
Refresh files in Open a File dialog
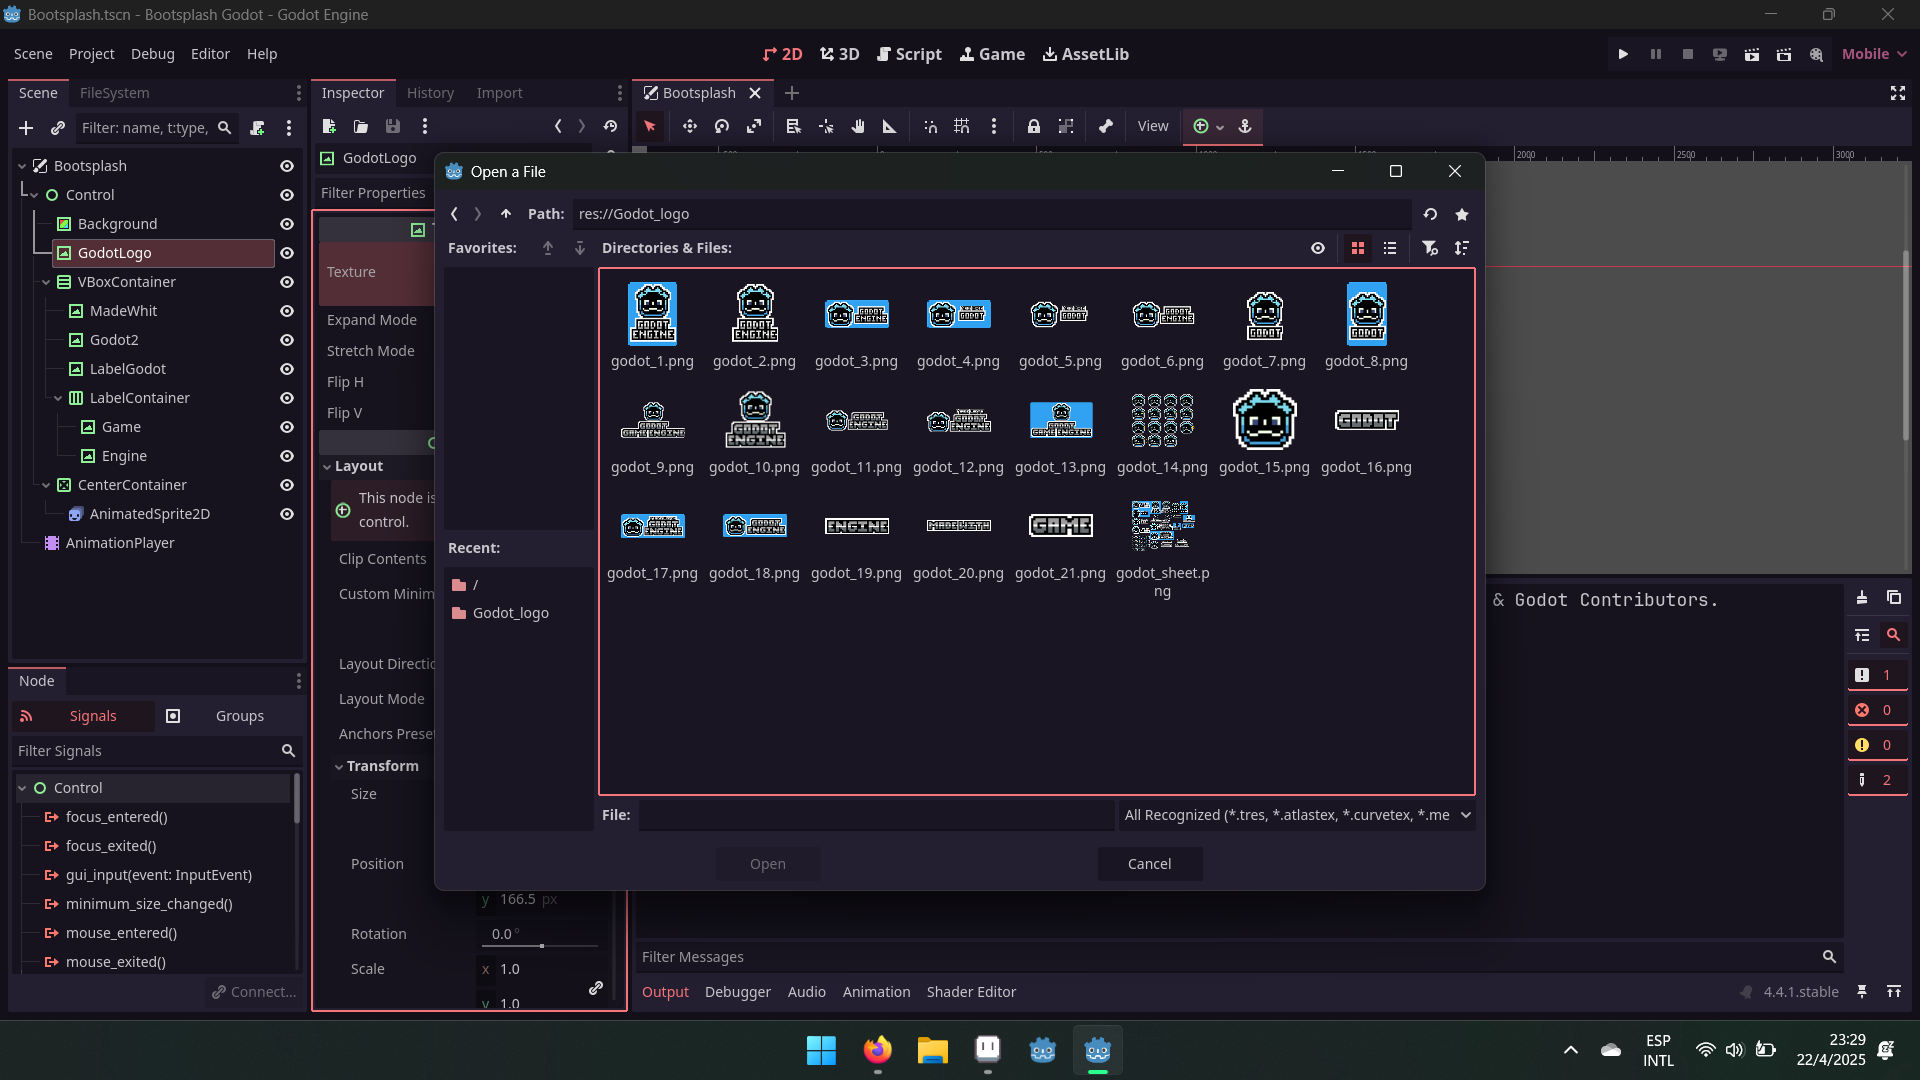[x=1430, y=214]
